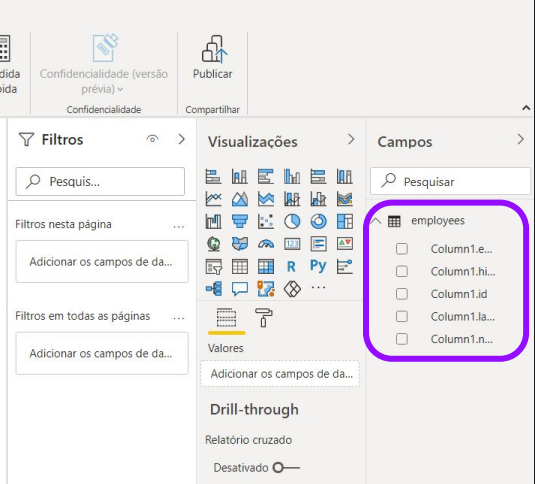Select the R script visual icon
Viewport: 535px width, 484px height.
(291, 266)
